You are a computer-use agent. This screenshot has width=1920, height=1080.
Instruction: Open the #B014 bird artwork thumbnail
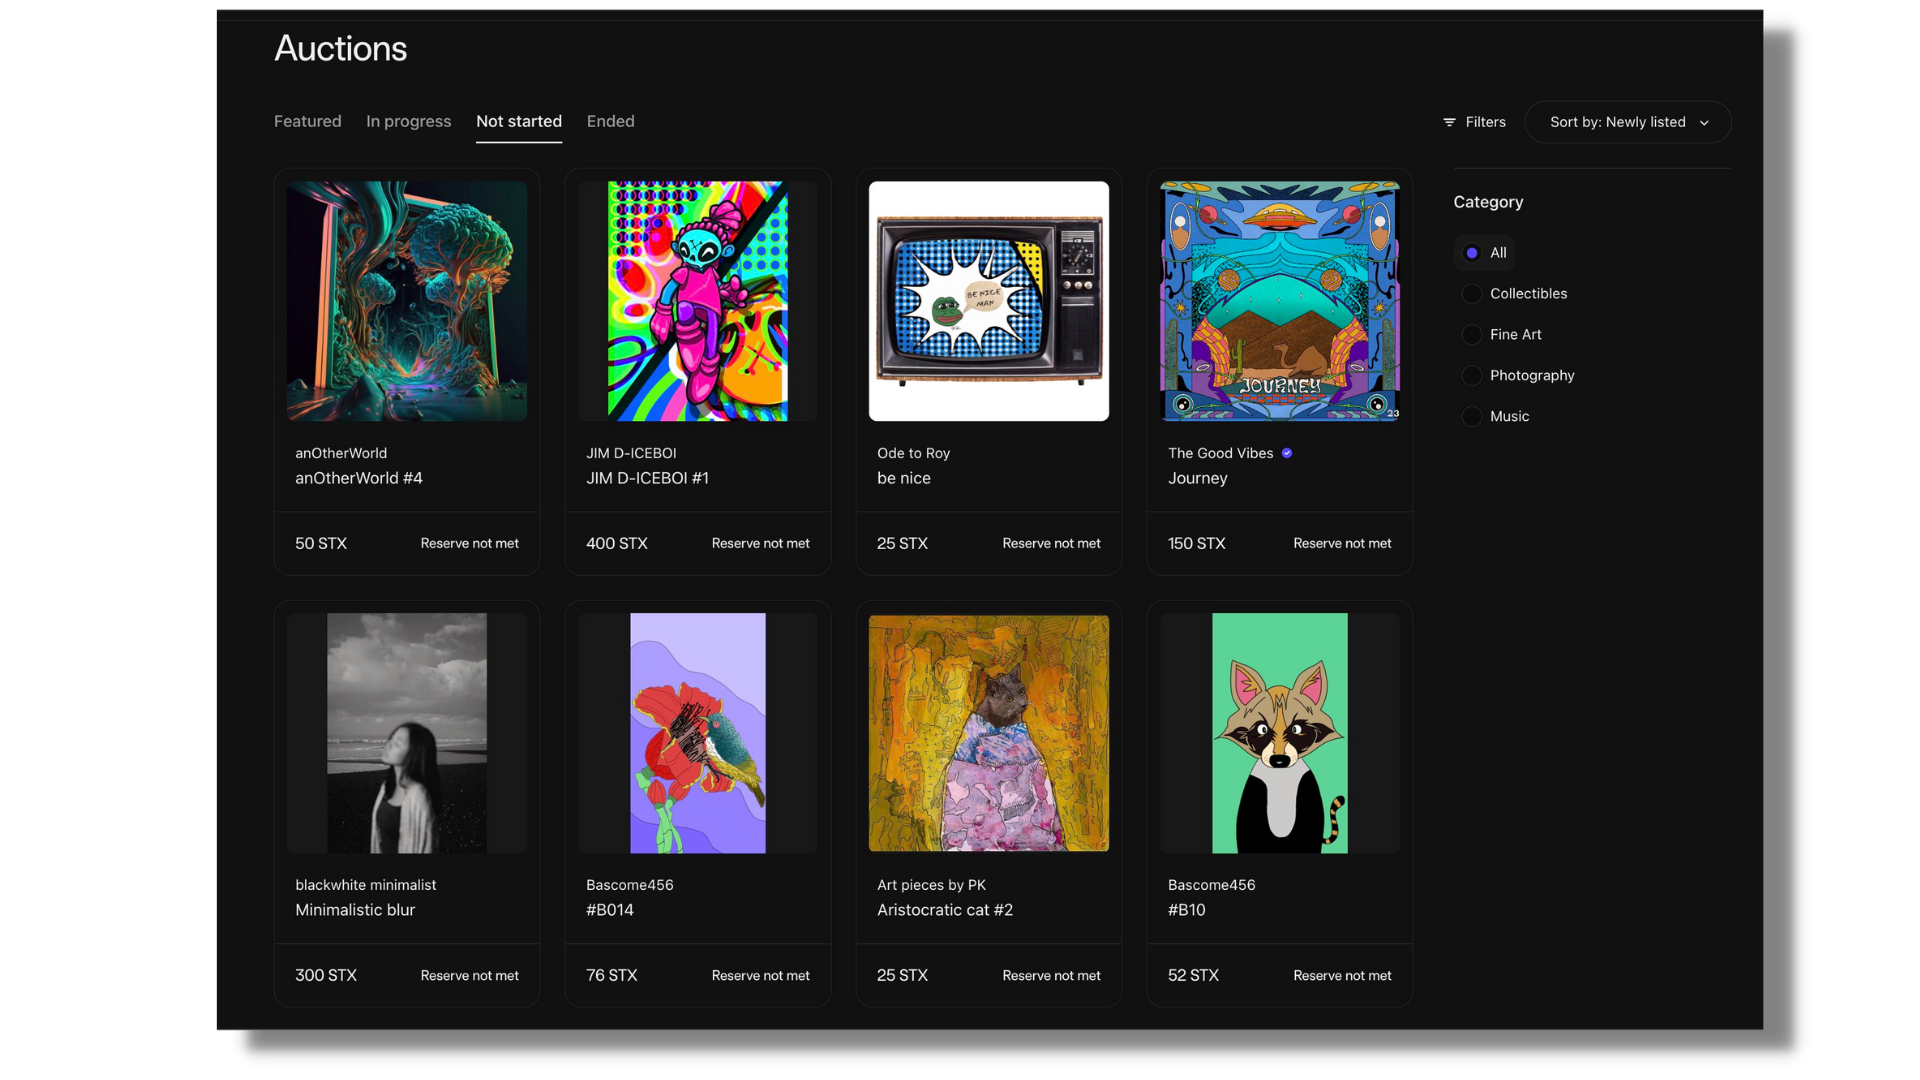pyautogui.click(x=698, y=733)
